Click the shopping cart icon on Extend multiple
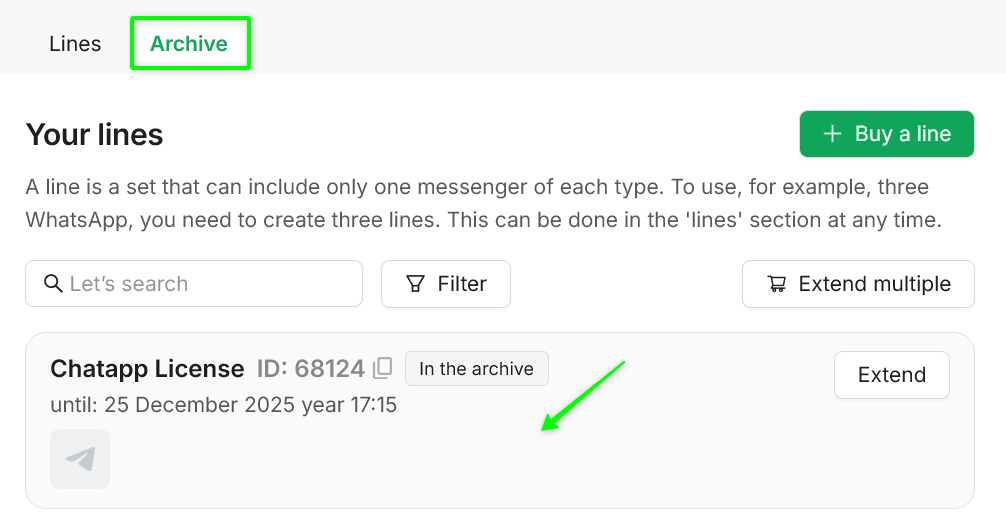The image size is (1006, 516). point(777,284)
